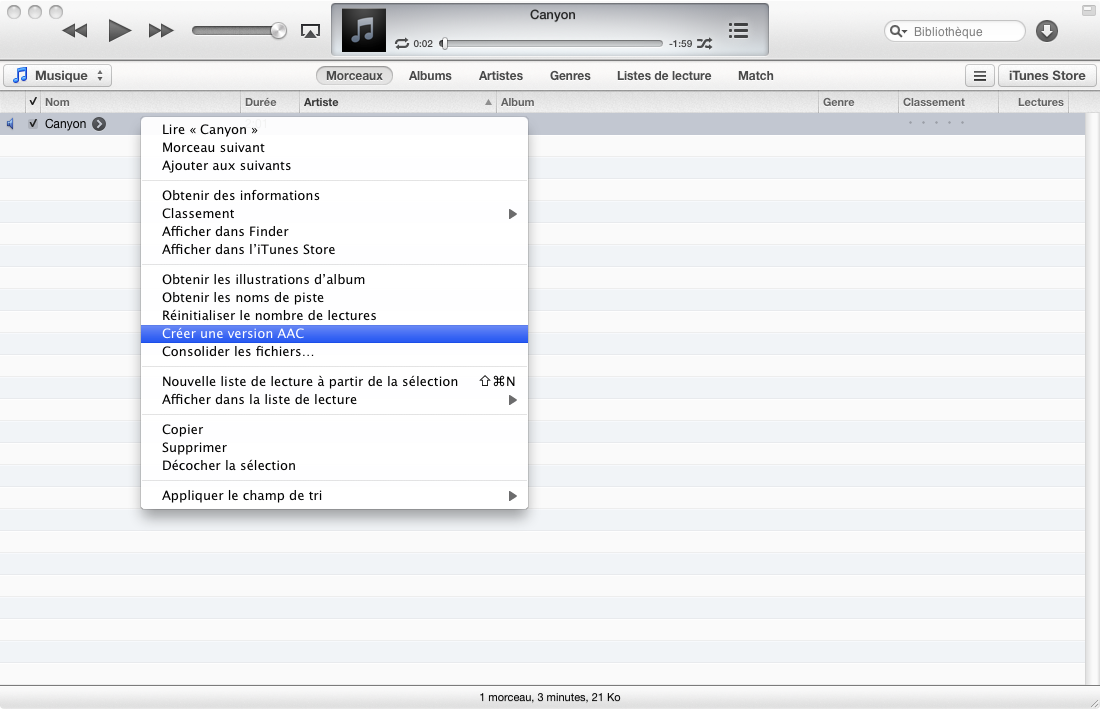
Task: Click the sidebar menu lines button
Action: (x=980, y=76)
